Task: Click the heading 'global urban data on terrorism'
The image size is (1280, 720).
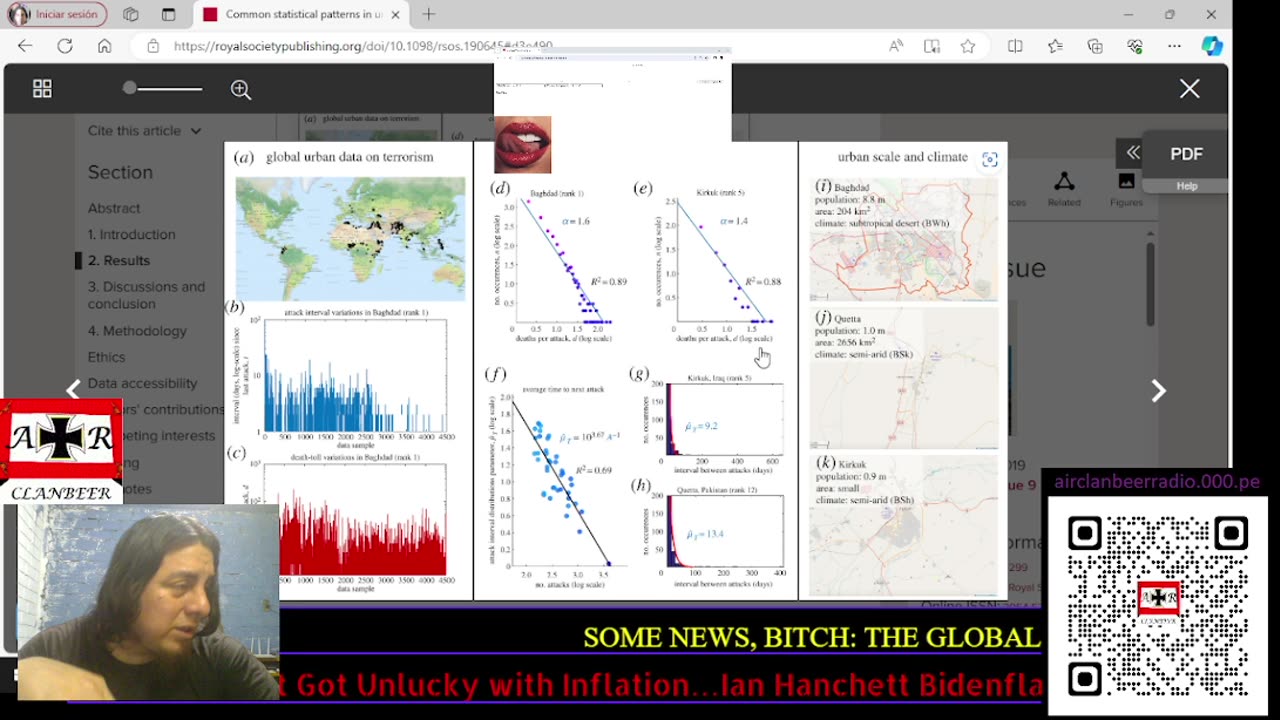Action: click(349, 157)
